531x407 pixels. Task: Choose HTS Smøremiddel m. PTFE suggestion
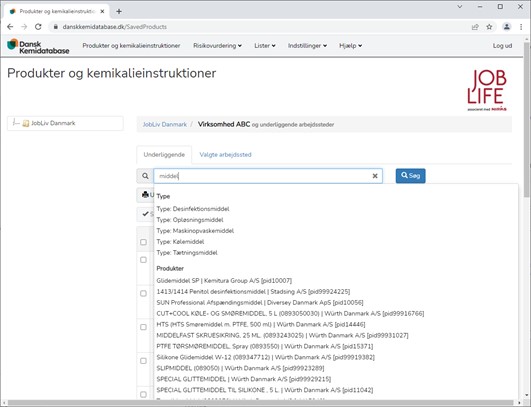pyautogui.click(x=261, y=324)
